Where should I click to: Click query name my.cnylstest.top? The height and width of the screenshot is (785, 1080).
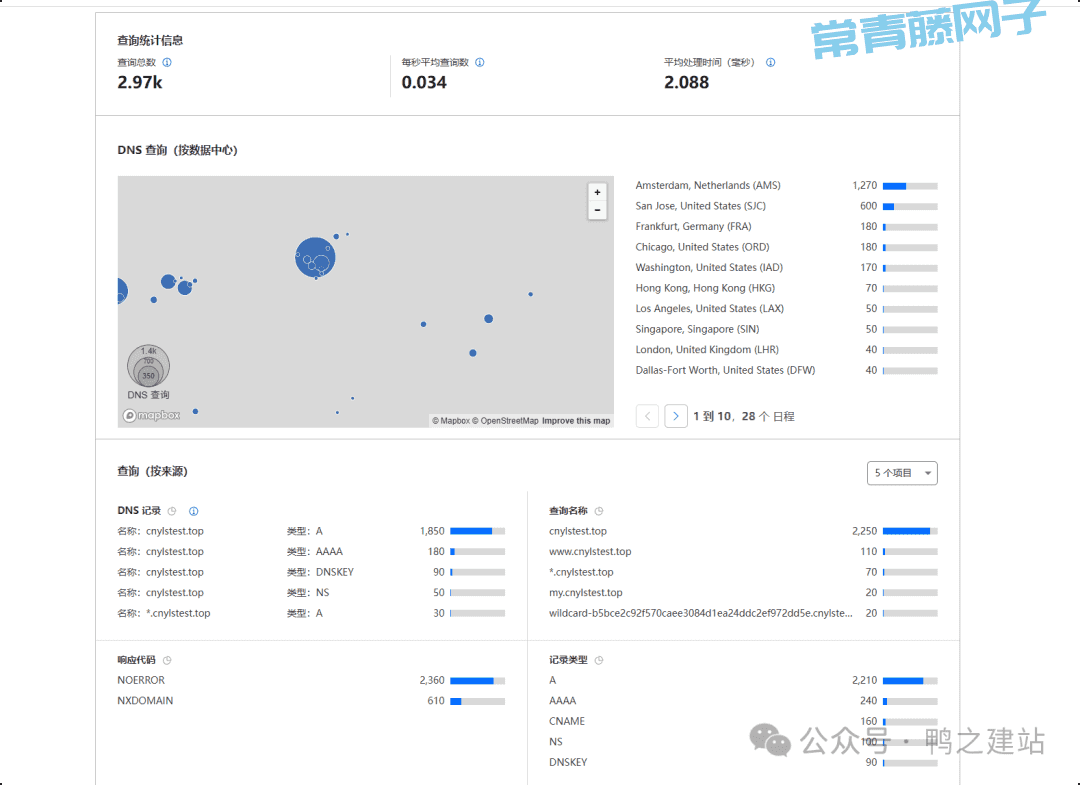pyautogui.click(x=585, y=593)
